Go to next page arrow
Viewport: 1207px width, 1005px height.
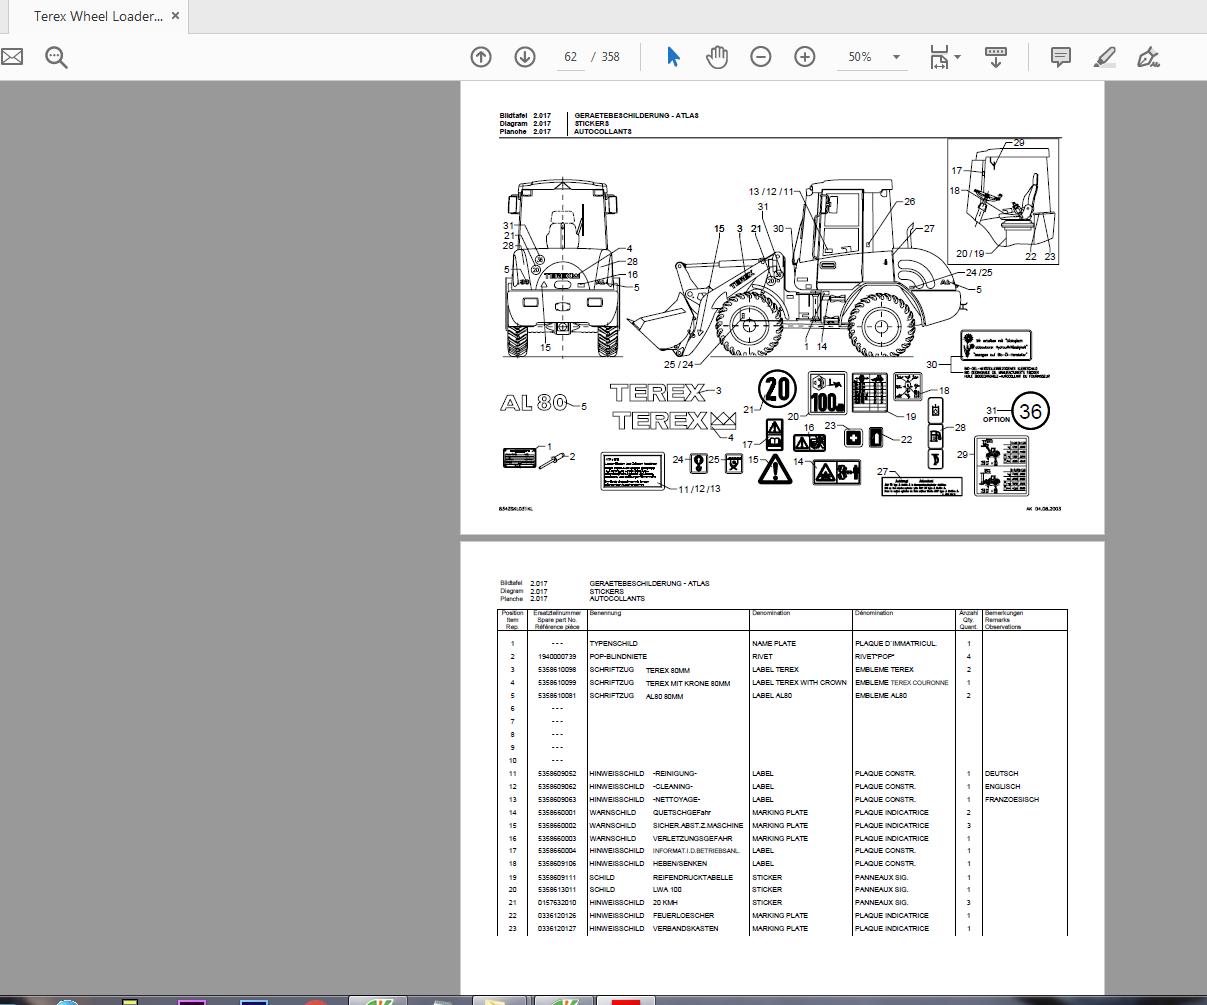point(525,57)
